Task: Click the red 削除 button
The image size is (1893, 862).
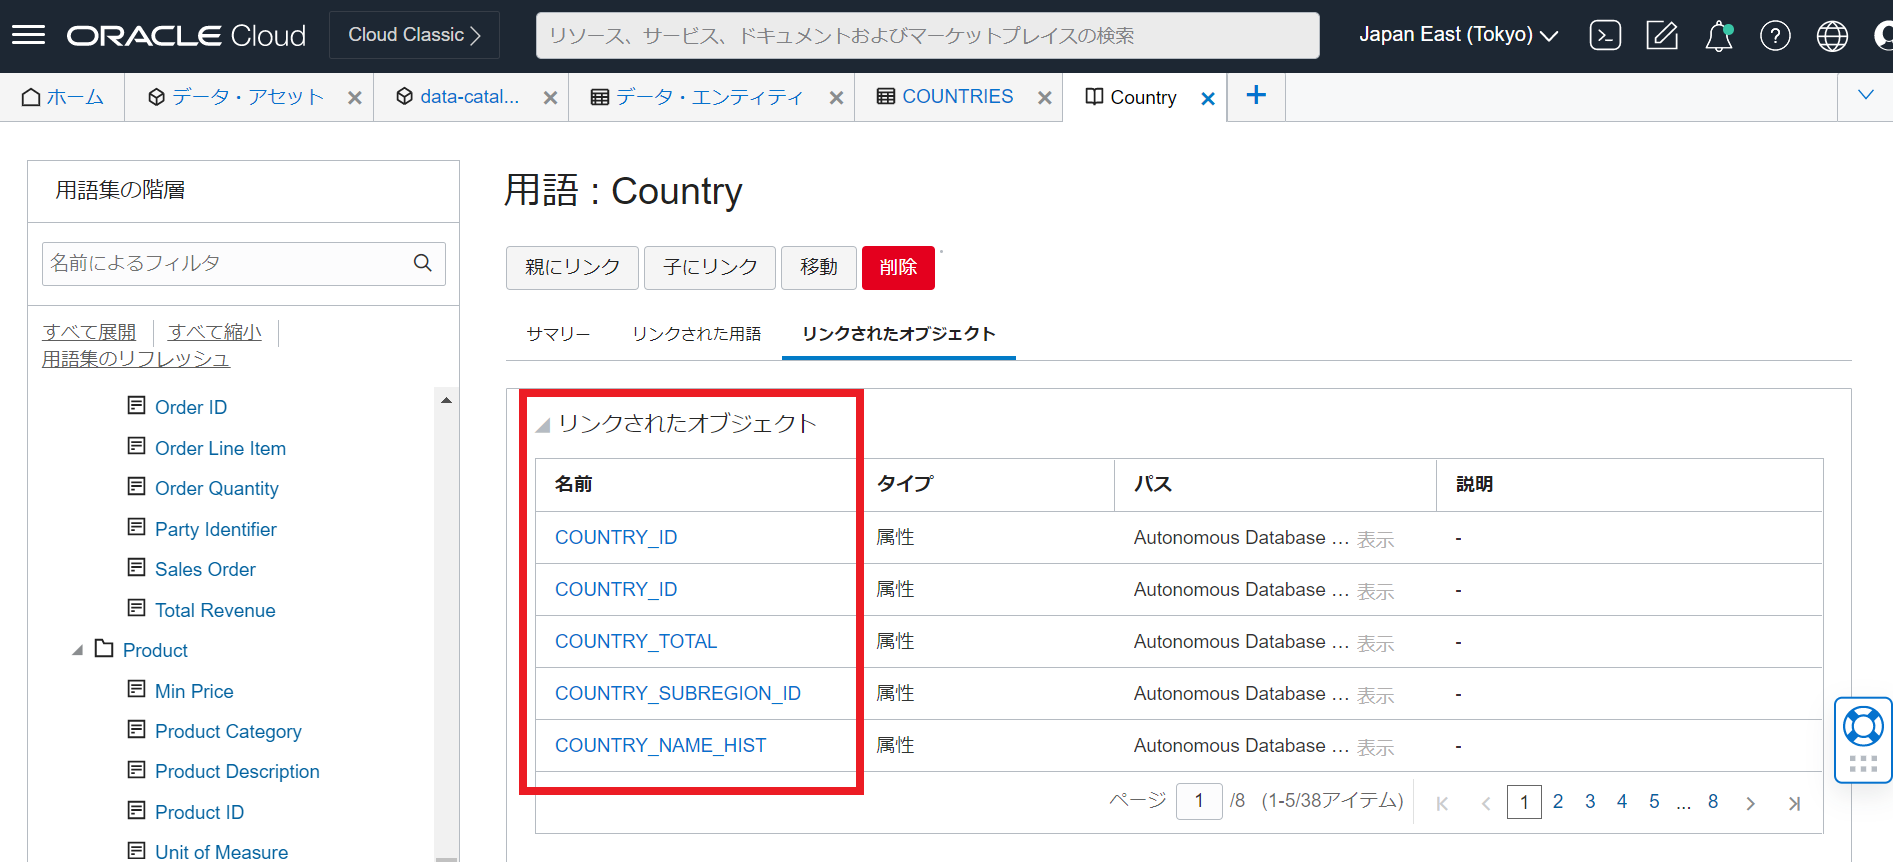Action: point(897,268)
